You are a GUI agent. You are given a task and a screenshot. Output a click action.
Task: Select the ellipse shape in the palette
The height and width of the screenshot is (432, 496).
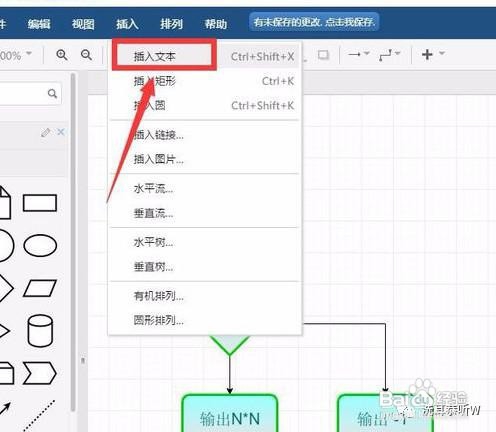pos(40,245)
